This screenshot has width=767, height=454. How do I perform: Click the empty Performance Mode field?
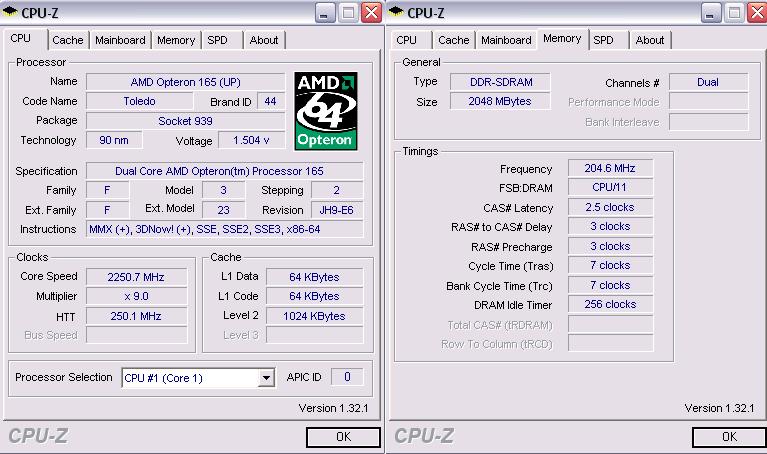click(x=708, y=102)
